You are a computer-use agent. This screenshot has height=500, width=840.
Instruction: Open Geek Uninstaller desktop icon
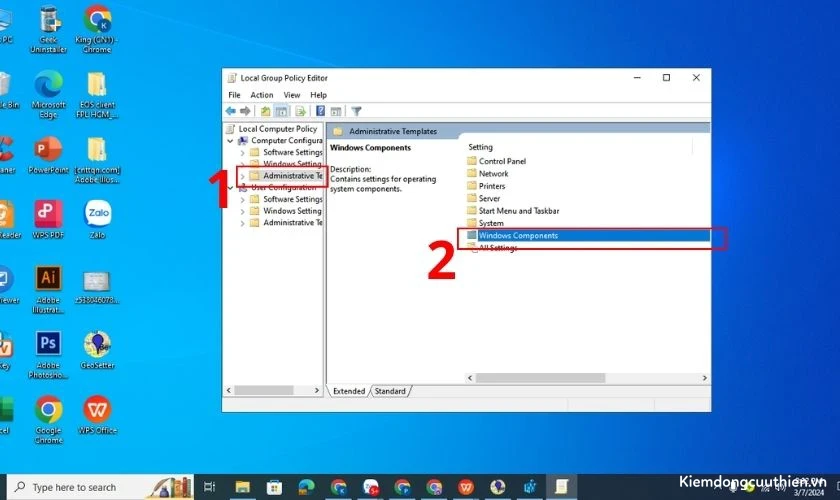[x=48, y=29]
